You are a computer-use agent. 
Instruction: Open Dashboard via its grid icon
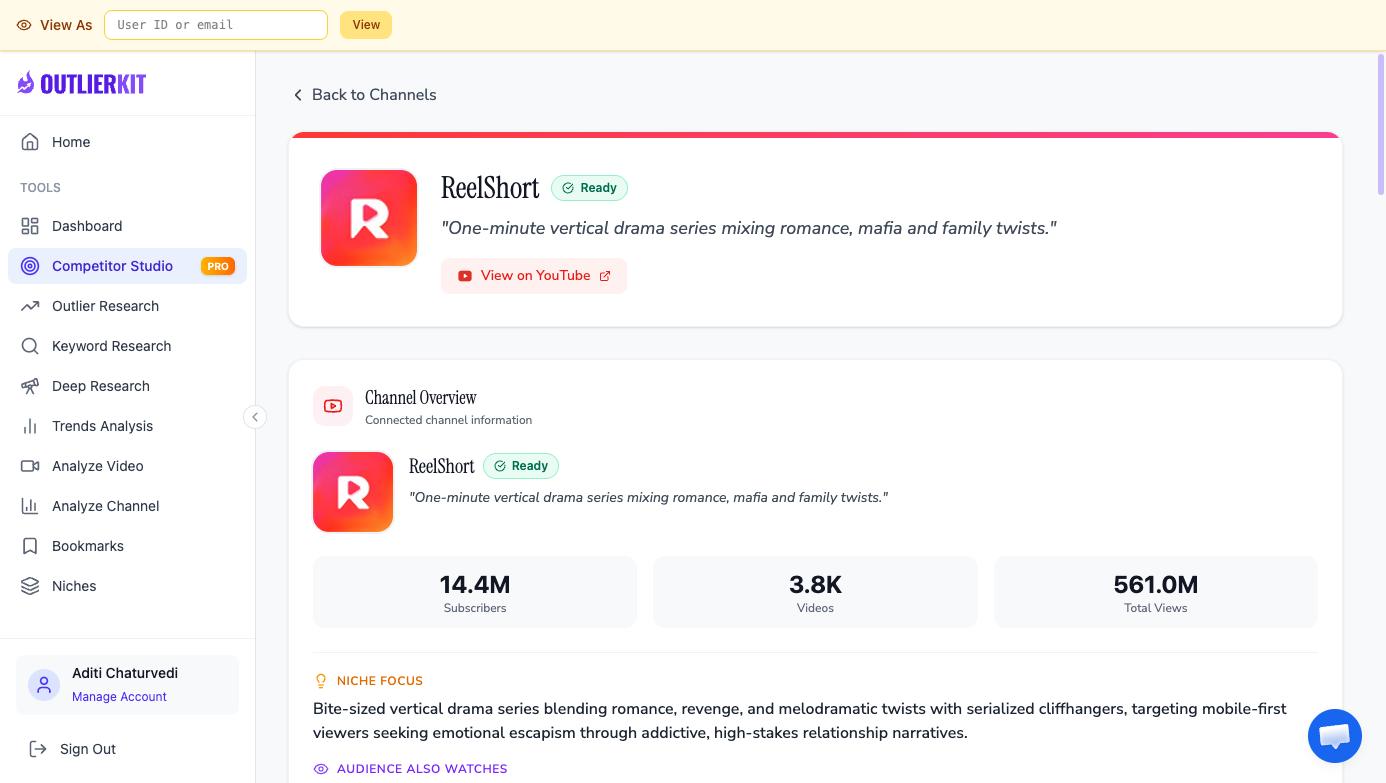[x=30, y=226]
